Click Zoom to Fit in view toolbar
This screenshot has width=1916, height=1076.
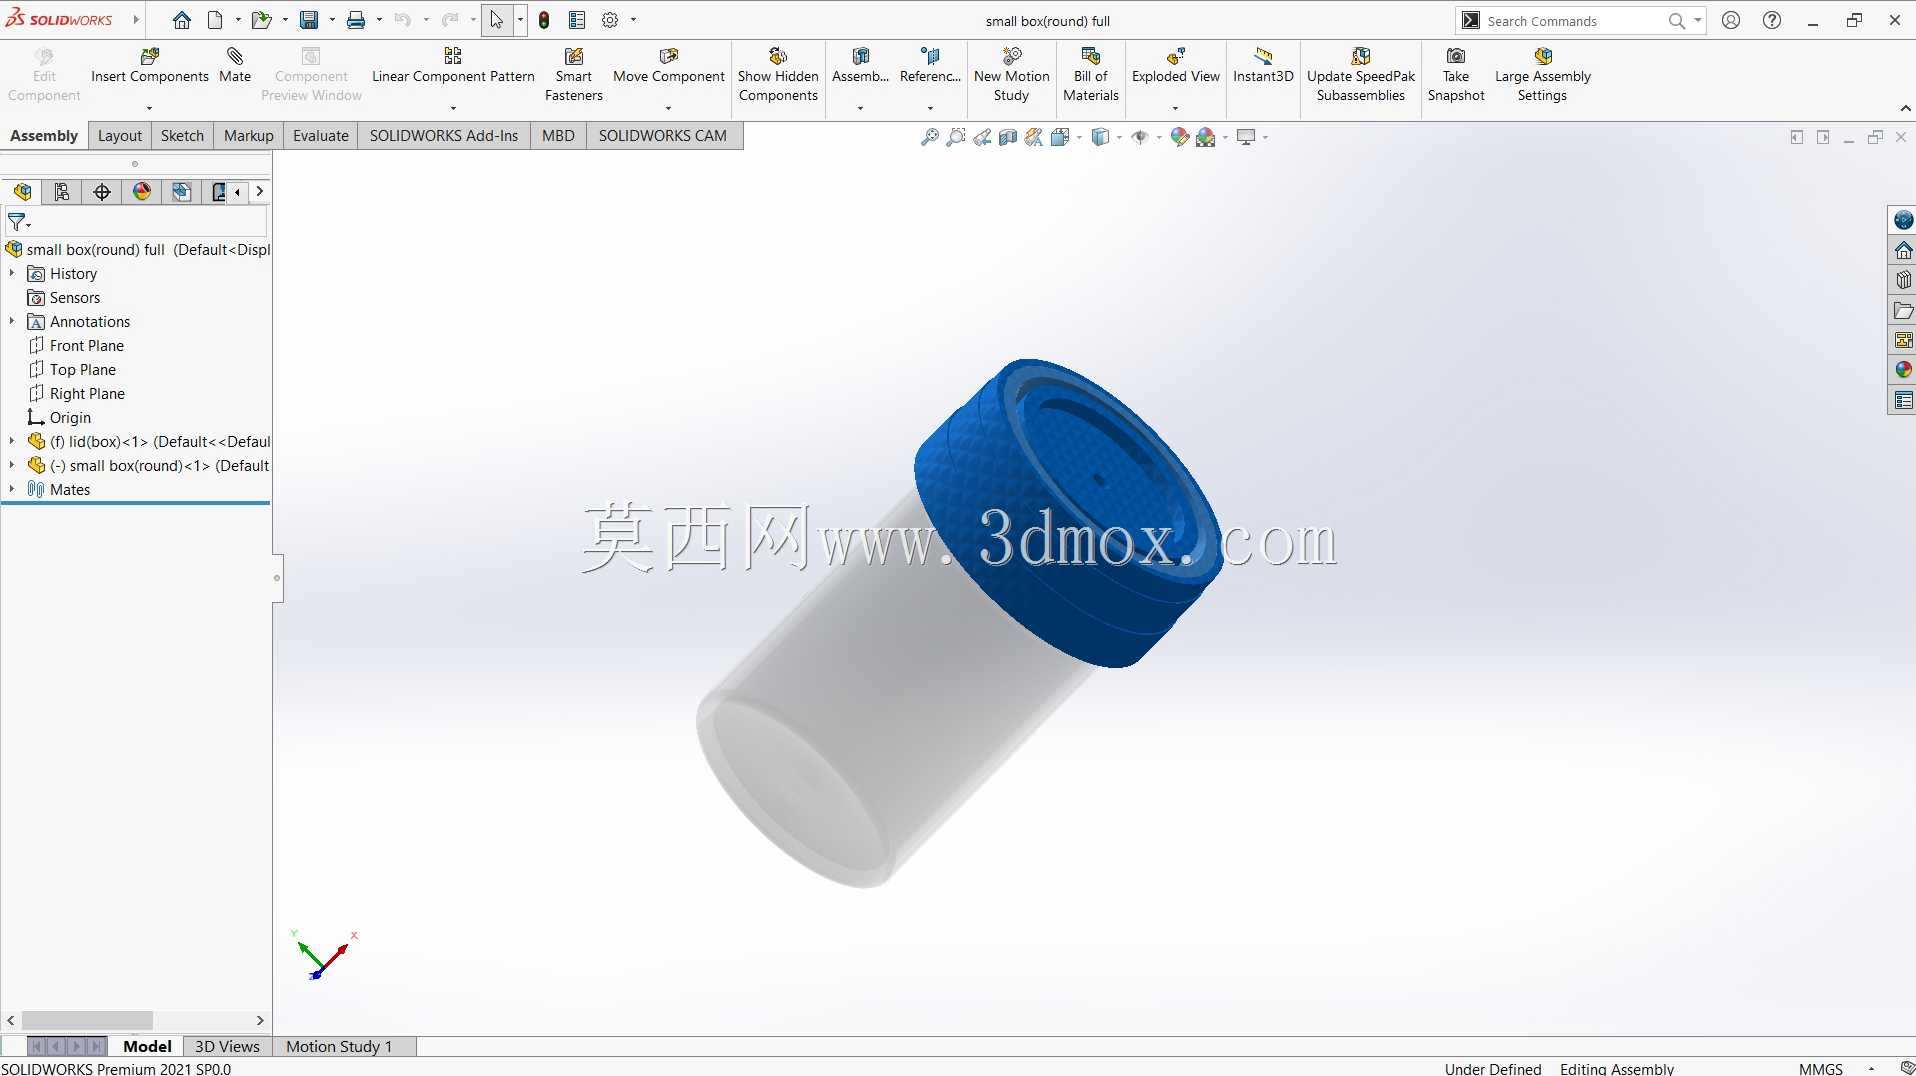pyautogui.click(x=930, y=137)
